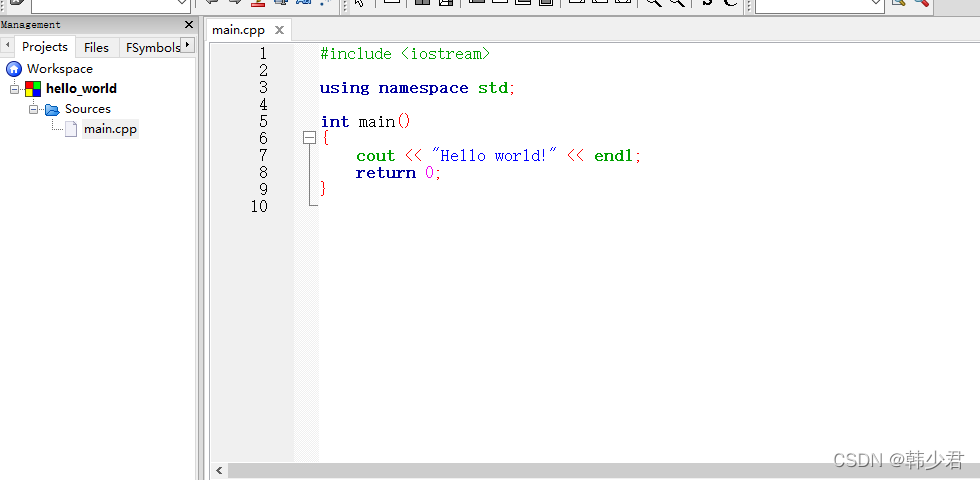Viewport: 980px width, 480px height.
Task: Click the closing brace on line 9
Action: pos(323,188)
